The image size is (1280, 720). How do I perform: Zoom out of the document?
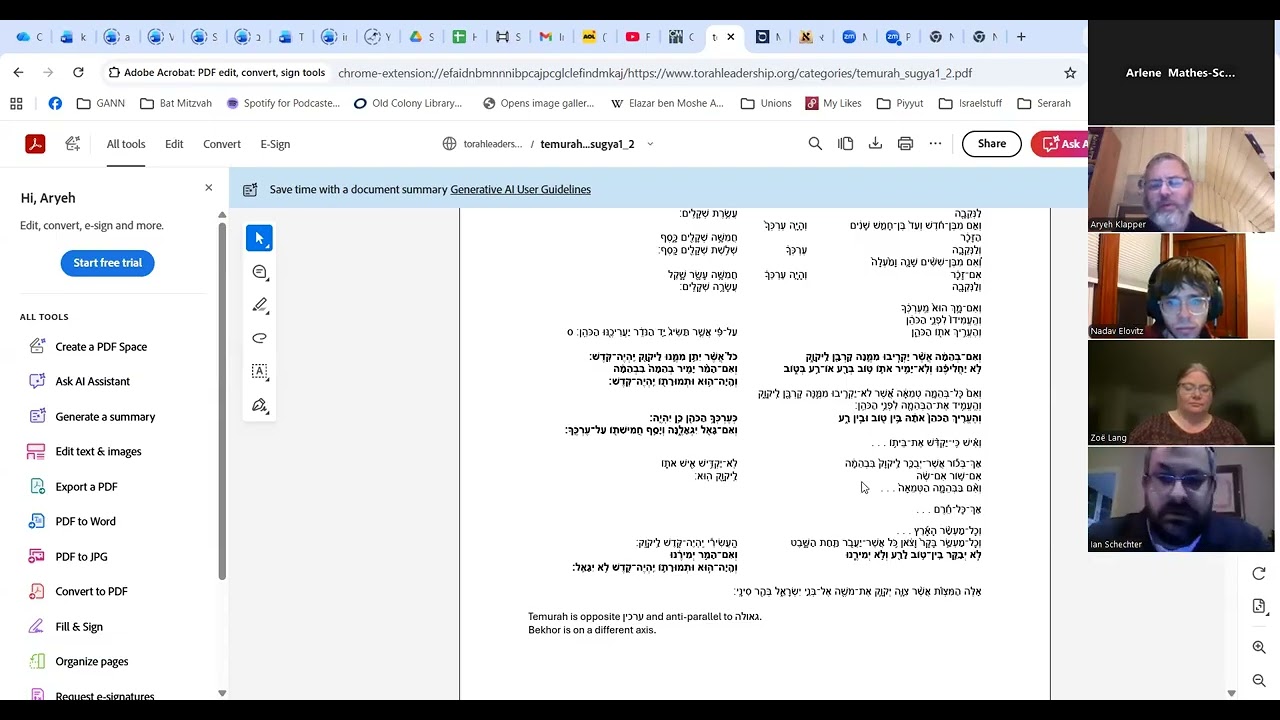pos(1259,681)
